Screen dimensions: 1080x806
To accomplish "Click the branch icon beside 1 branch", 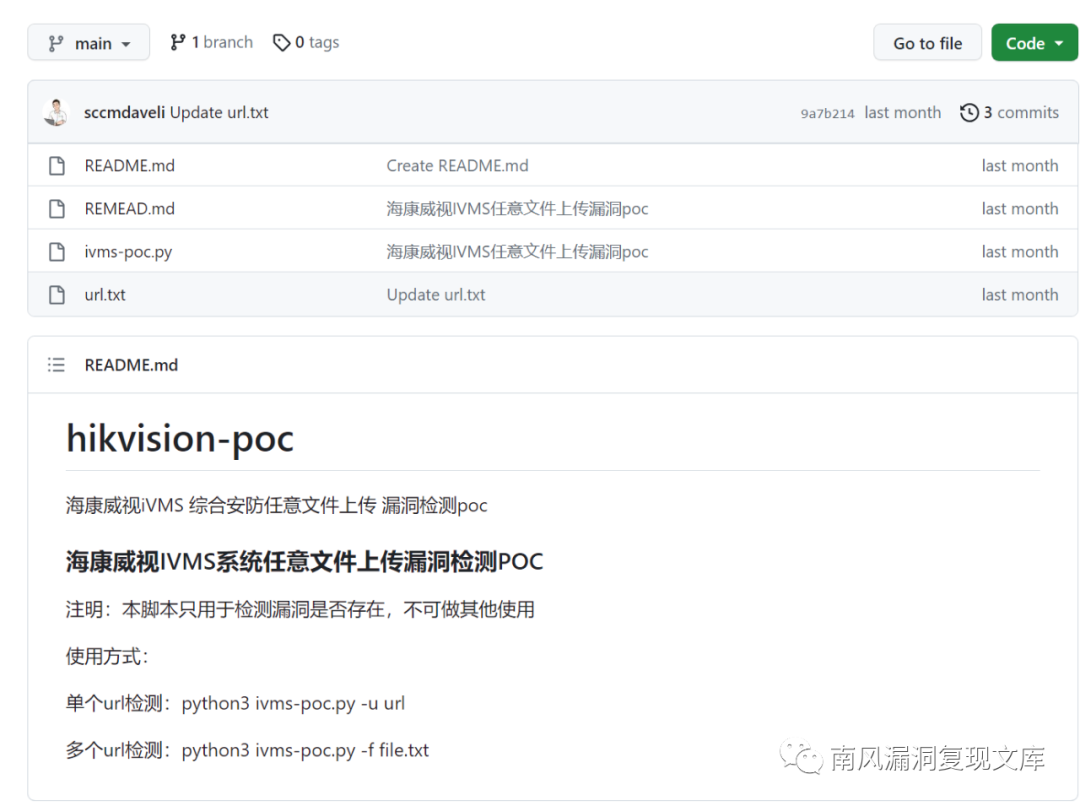I will pyautogui.click(x=178, y=43).
